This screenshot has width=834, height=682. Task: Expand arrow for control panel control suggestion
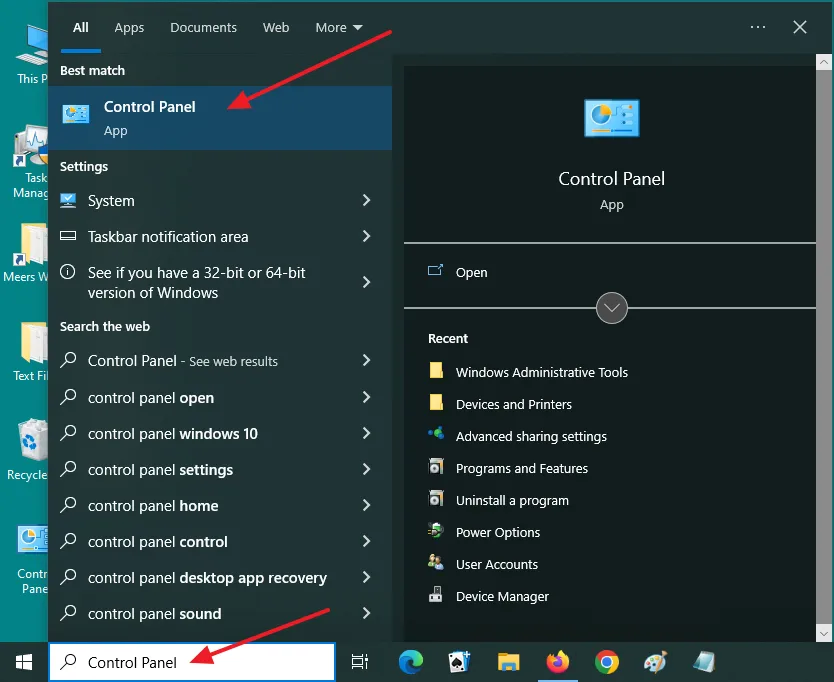[366, 541]
